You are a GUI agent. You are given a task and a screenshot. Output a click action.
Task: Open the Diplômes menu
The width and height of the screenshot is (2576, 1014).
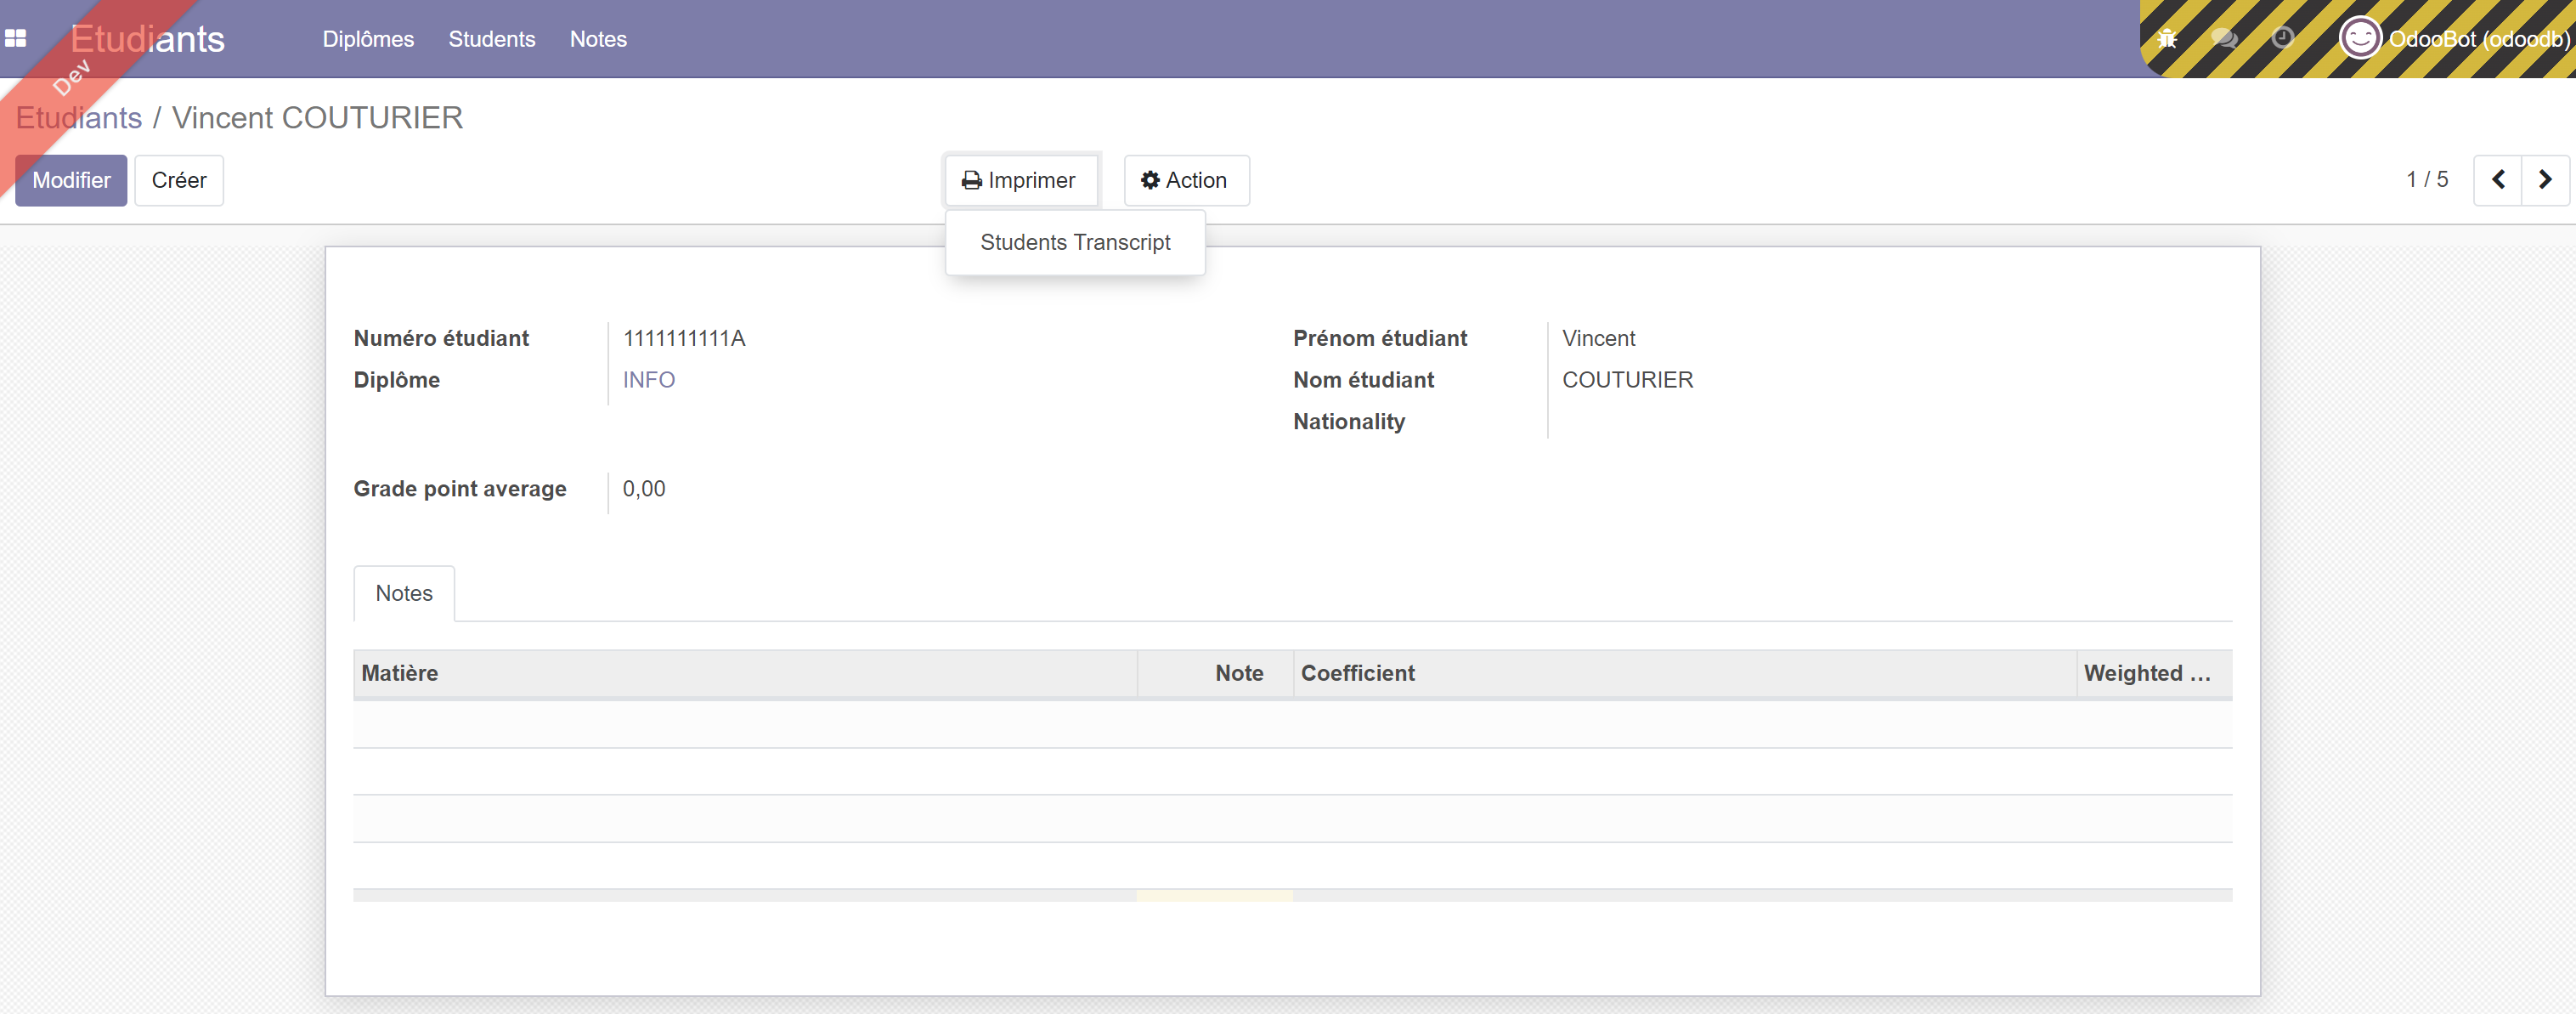click(x=368, y=39)
